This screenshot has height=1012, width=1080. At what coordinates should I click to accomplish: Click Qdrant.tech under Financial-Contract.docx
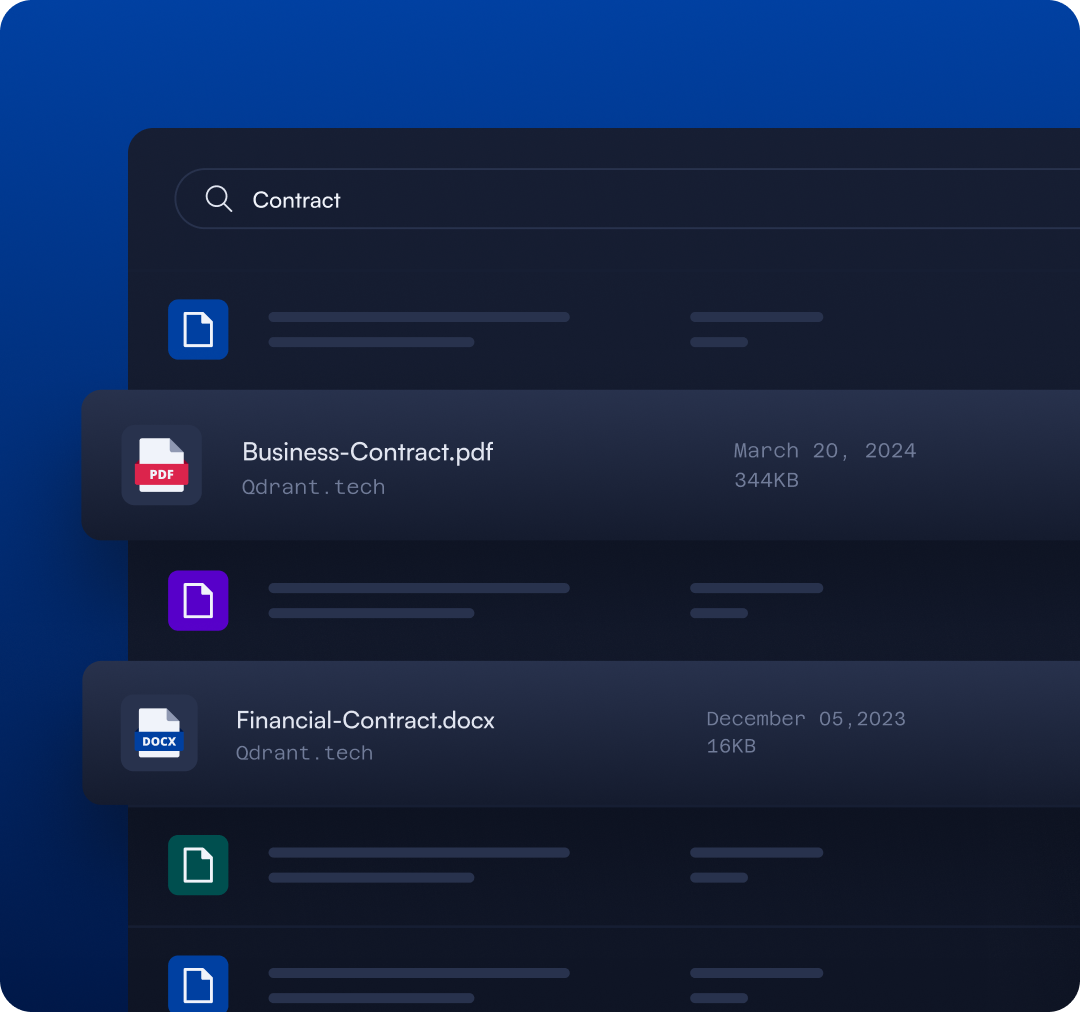304,753
